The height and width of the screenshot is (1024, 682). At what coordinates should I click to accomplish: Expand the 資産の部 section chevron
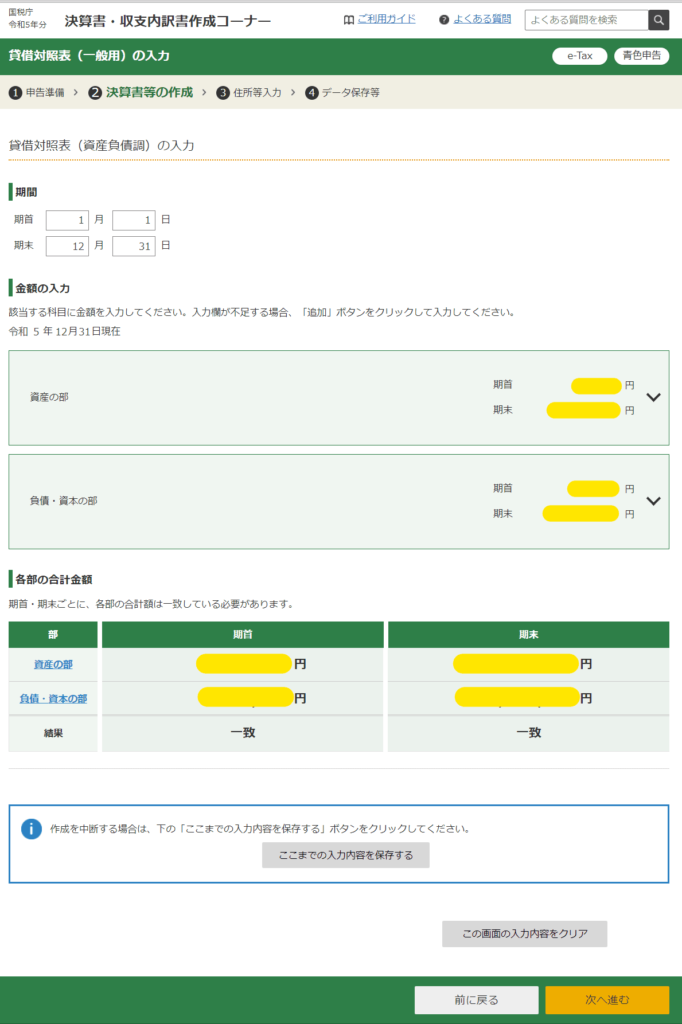pyautogui.click(x=654, y=397)
